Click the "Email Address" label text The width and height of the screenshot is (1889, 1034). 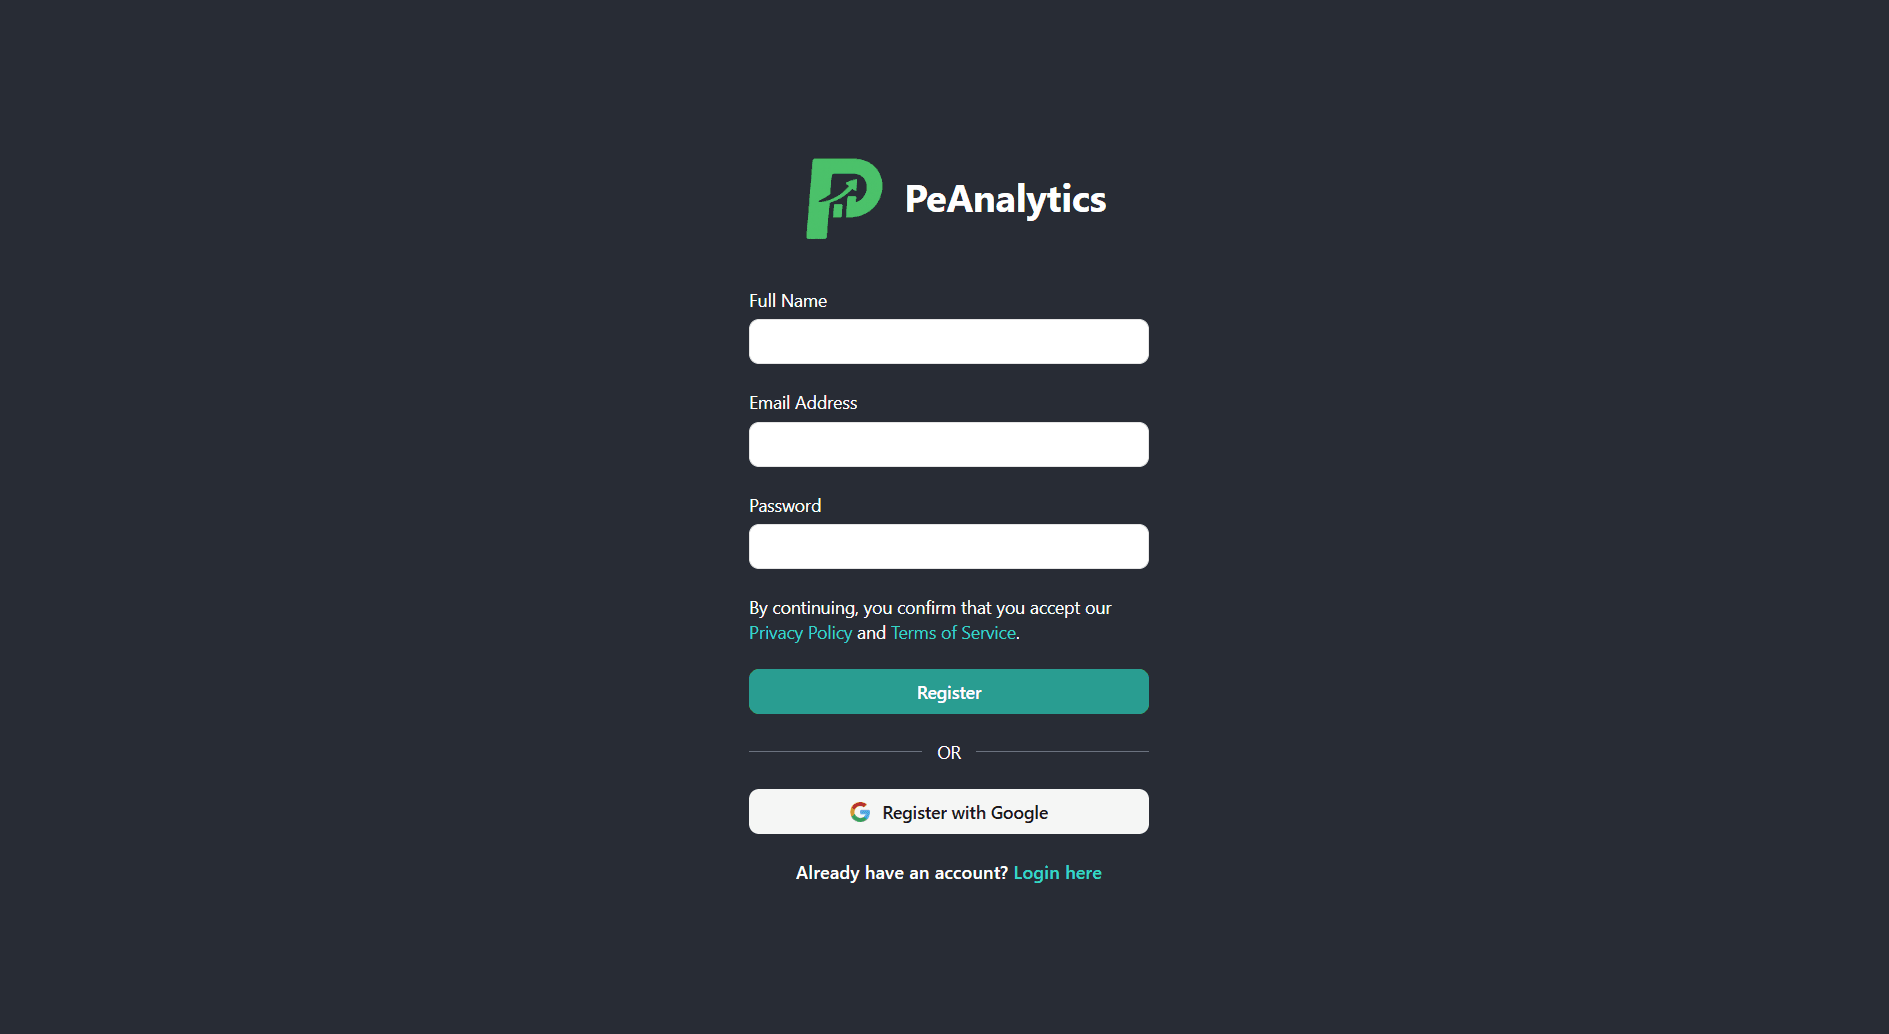[802, 402]
